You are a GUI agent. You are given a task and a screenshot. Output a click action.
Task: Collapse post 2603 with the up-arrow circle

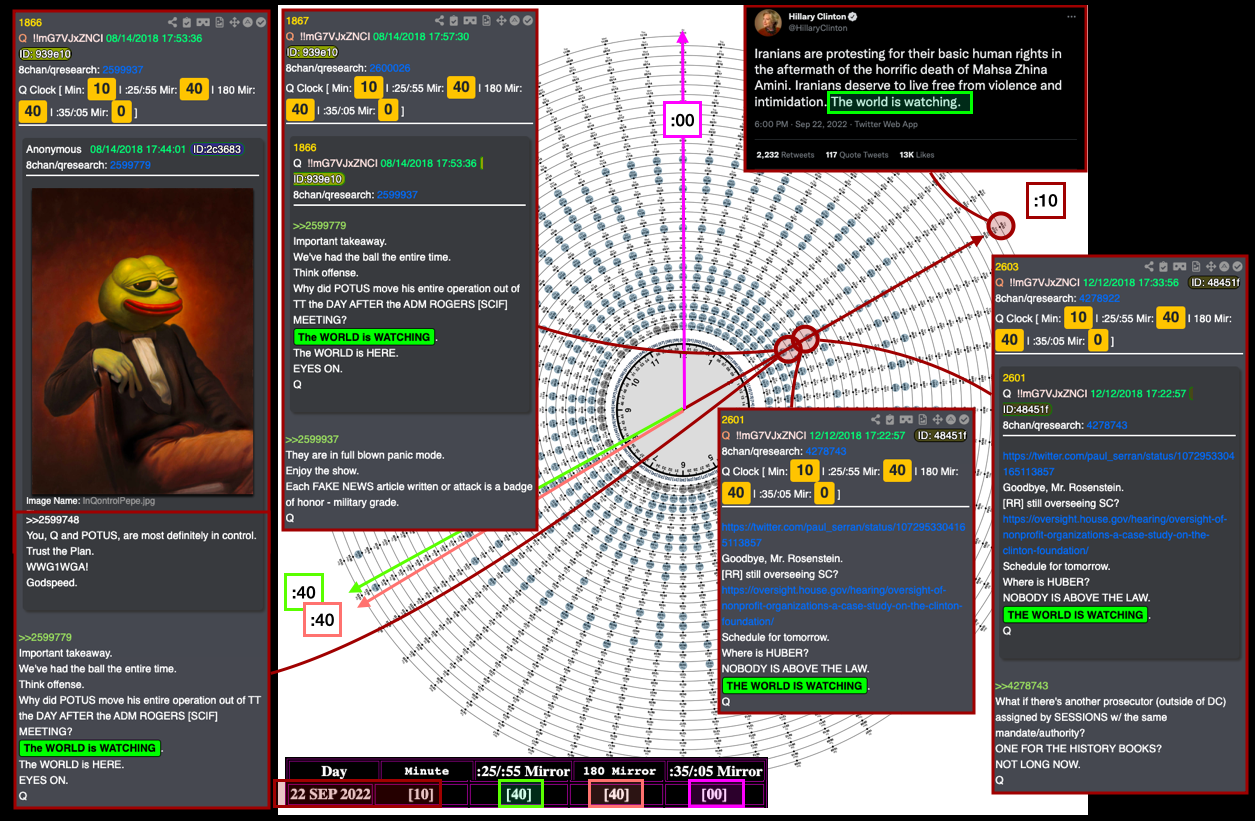[x=1225, y=267]
